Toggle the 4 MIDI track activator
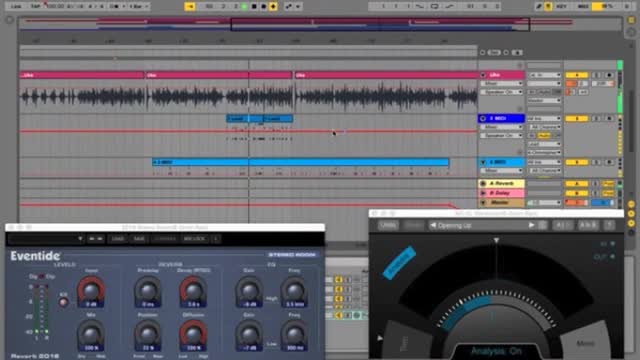This screenshot has height=360, width=640. click(x=576, y=162)
